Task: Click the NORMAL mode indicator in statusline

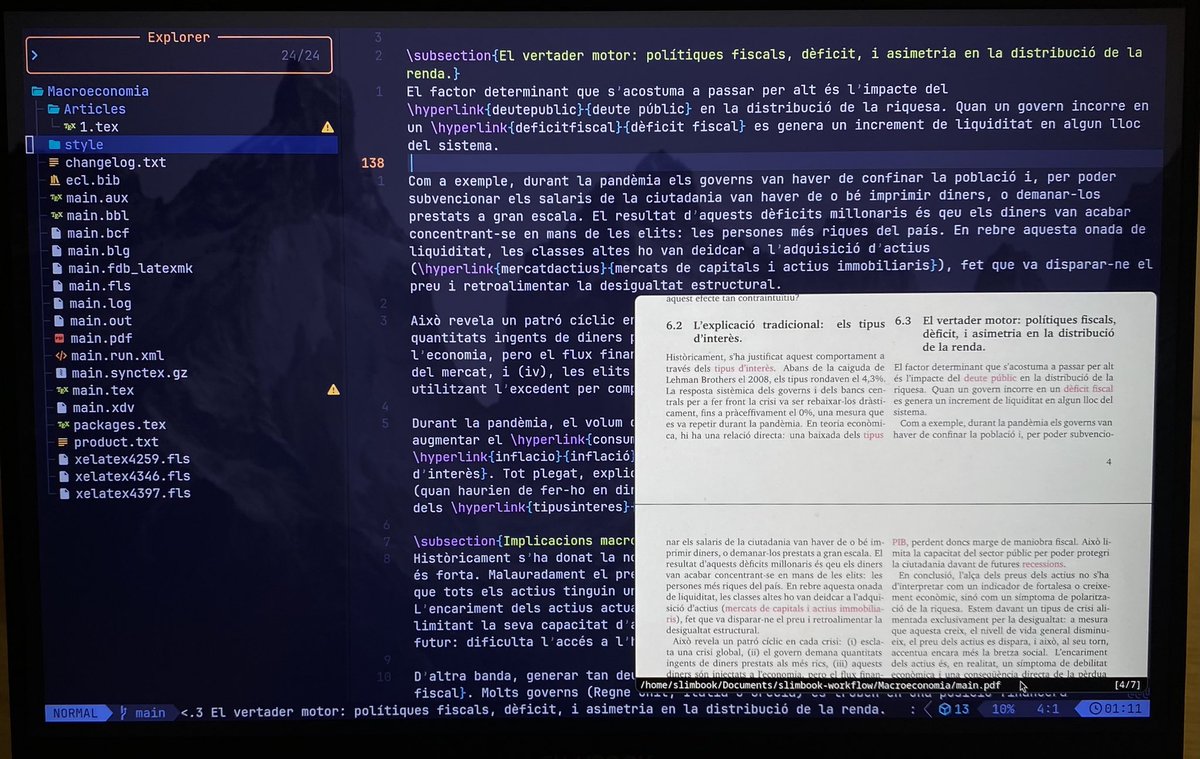Action: tap(76, 713)
